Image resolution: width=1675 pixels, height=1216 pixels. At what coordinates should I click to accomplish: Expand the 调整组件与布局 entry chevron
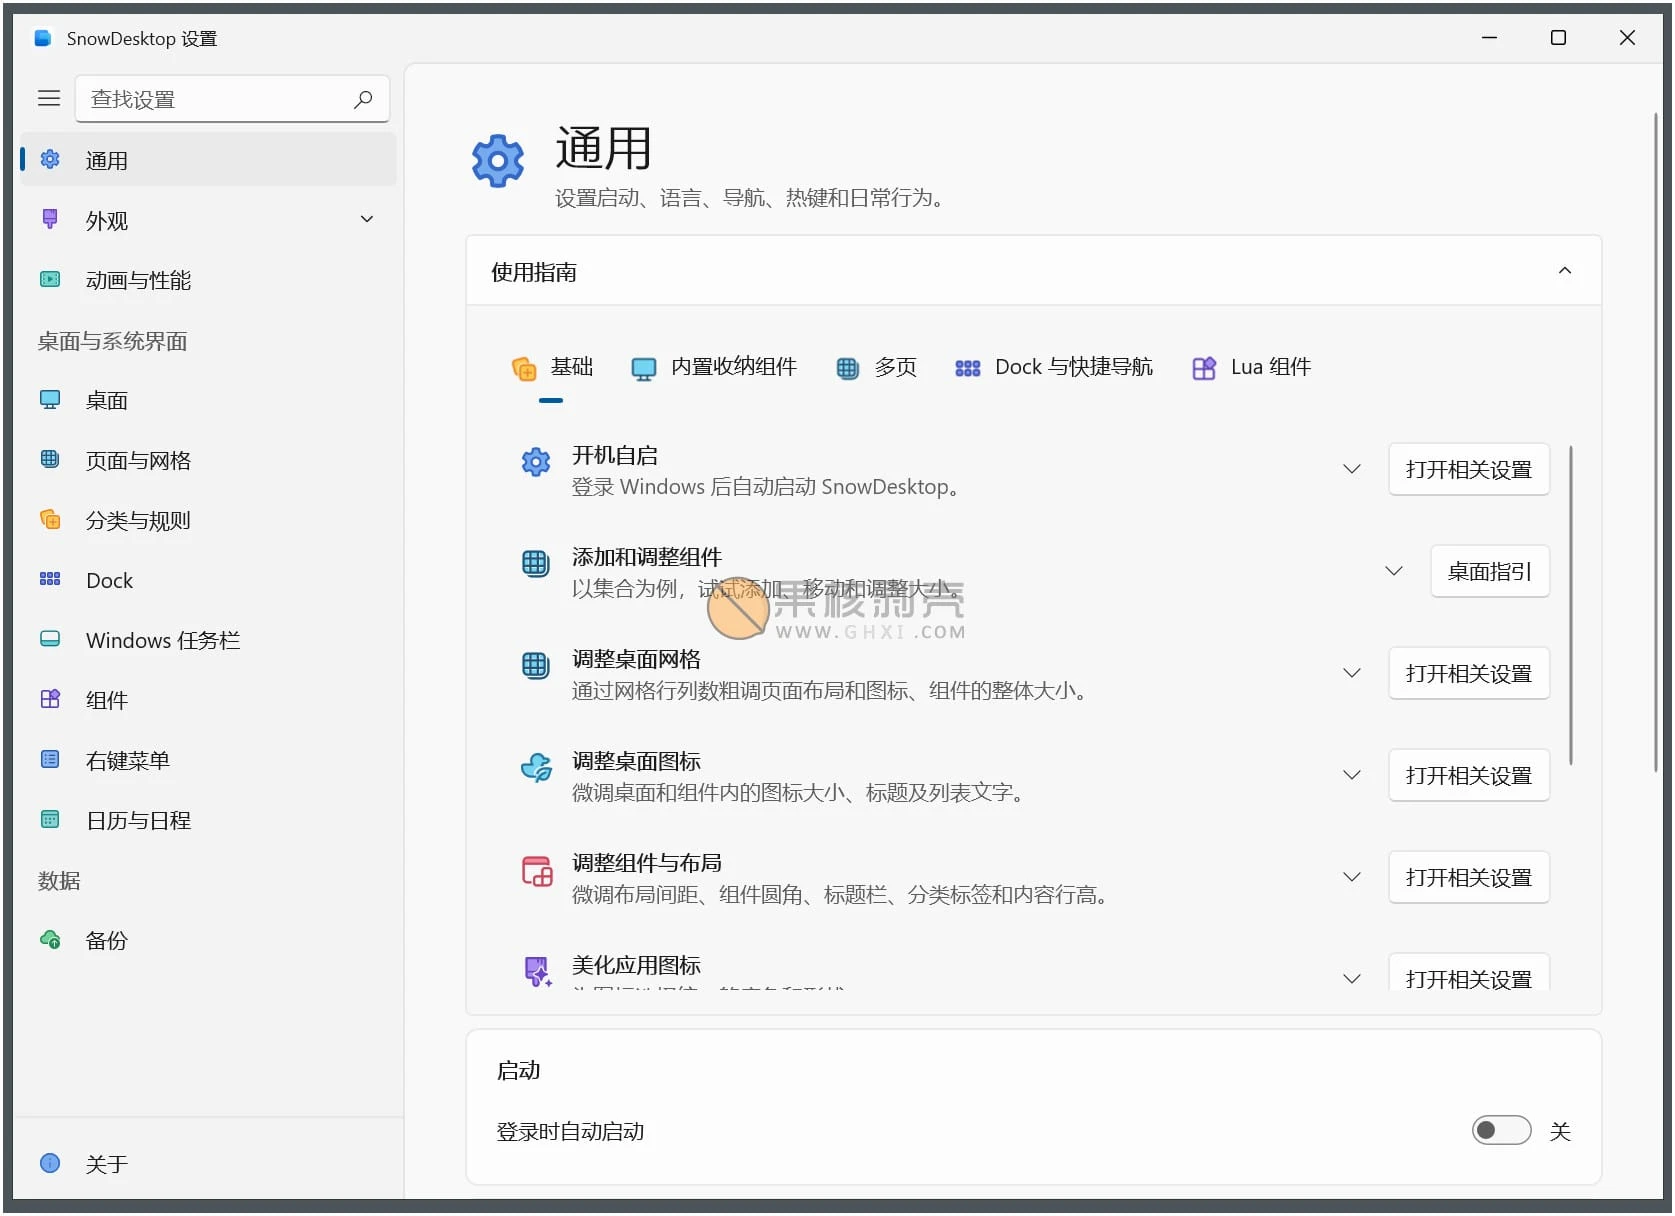[1351, 877]
